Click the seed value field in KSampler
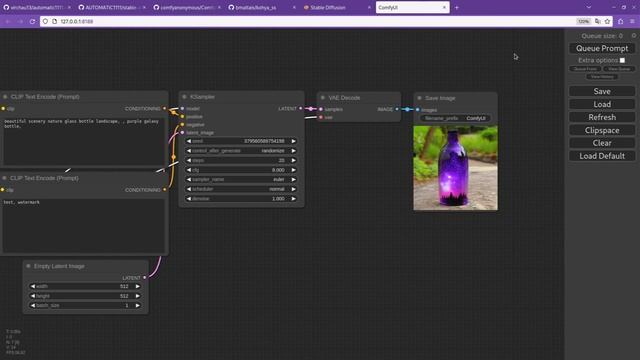 click(241, 141)
